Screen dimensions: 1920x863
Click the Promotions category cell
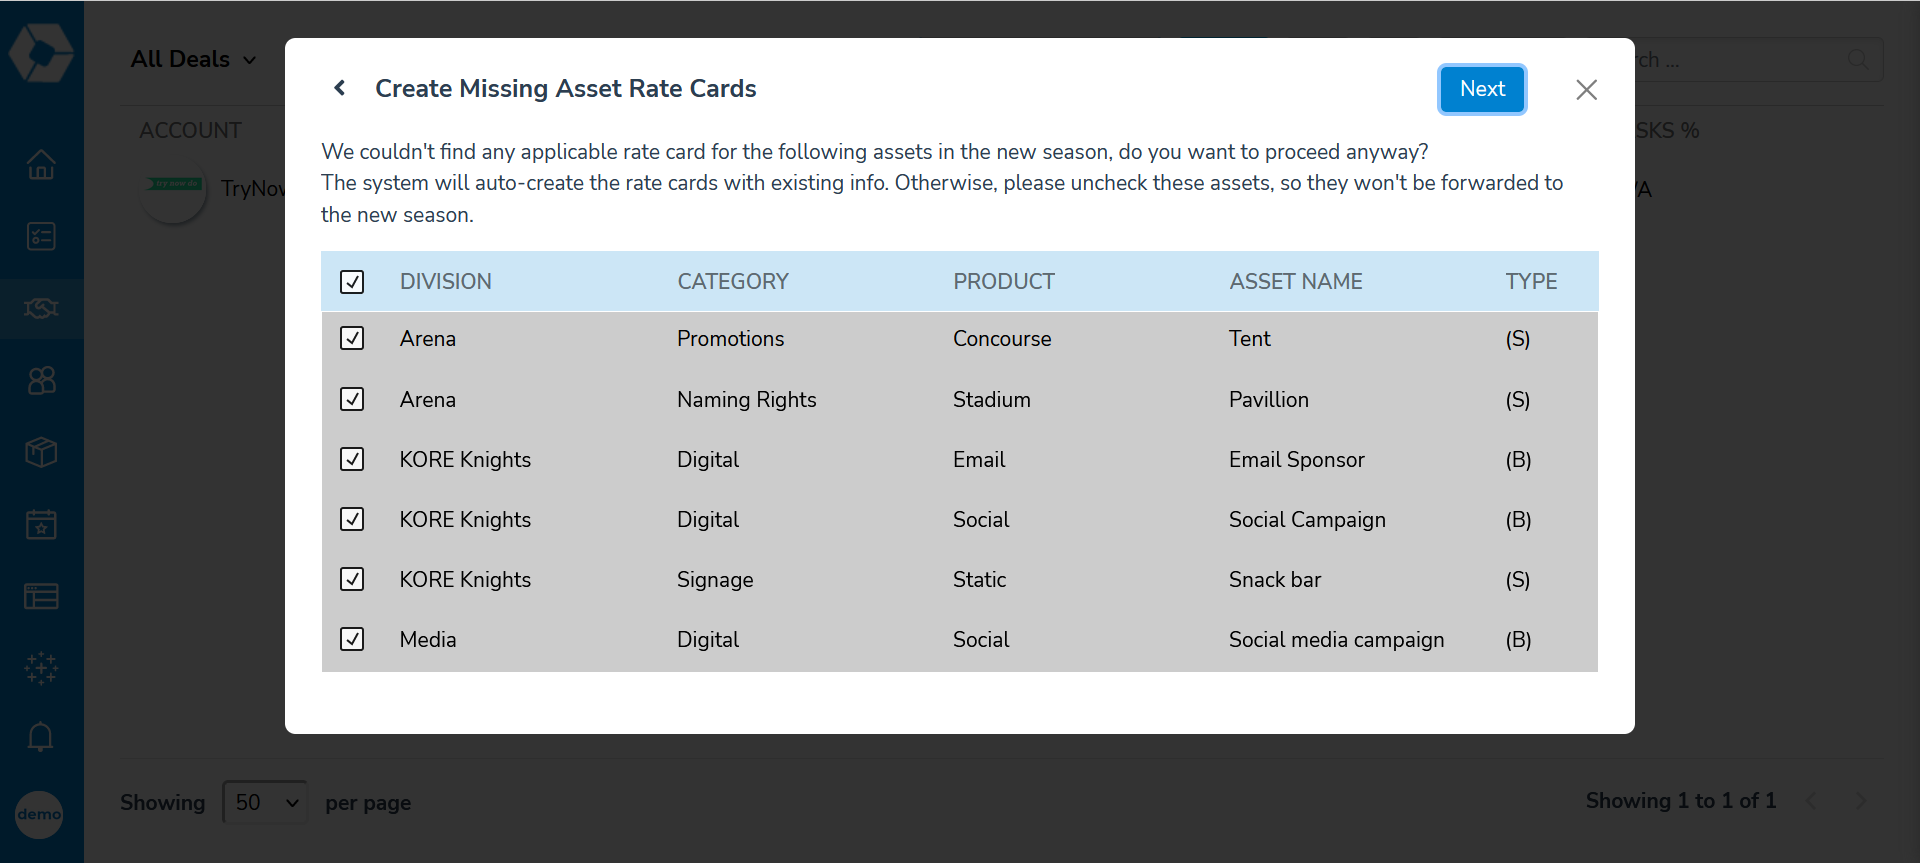click(x=731, y=339)
